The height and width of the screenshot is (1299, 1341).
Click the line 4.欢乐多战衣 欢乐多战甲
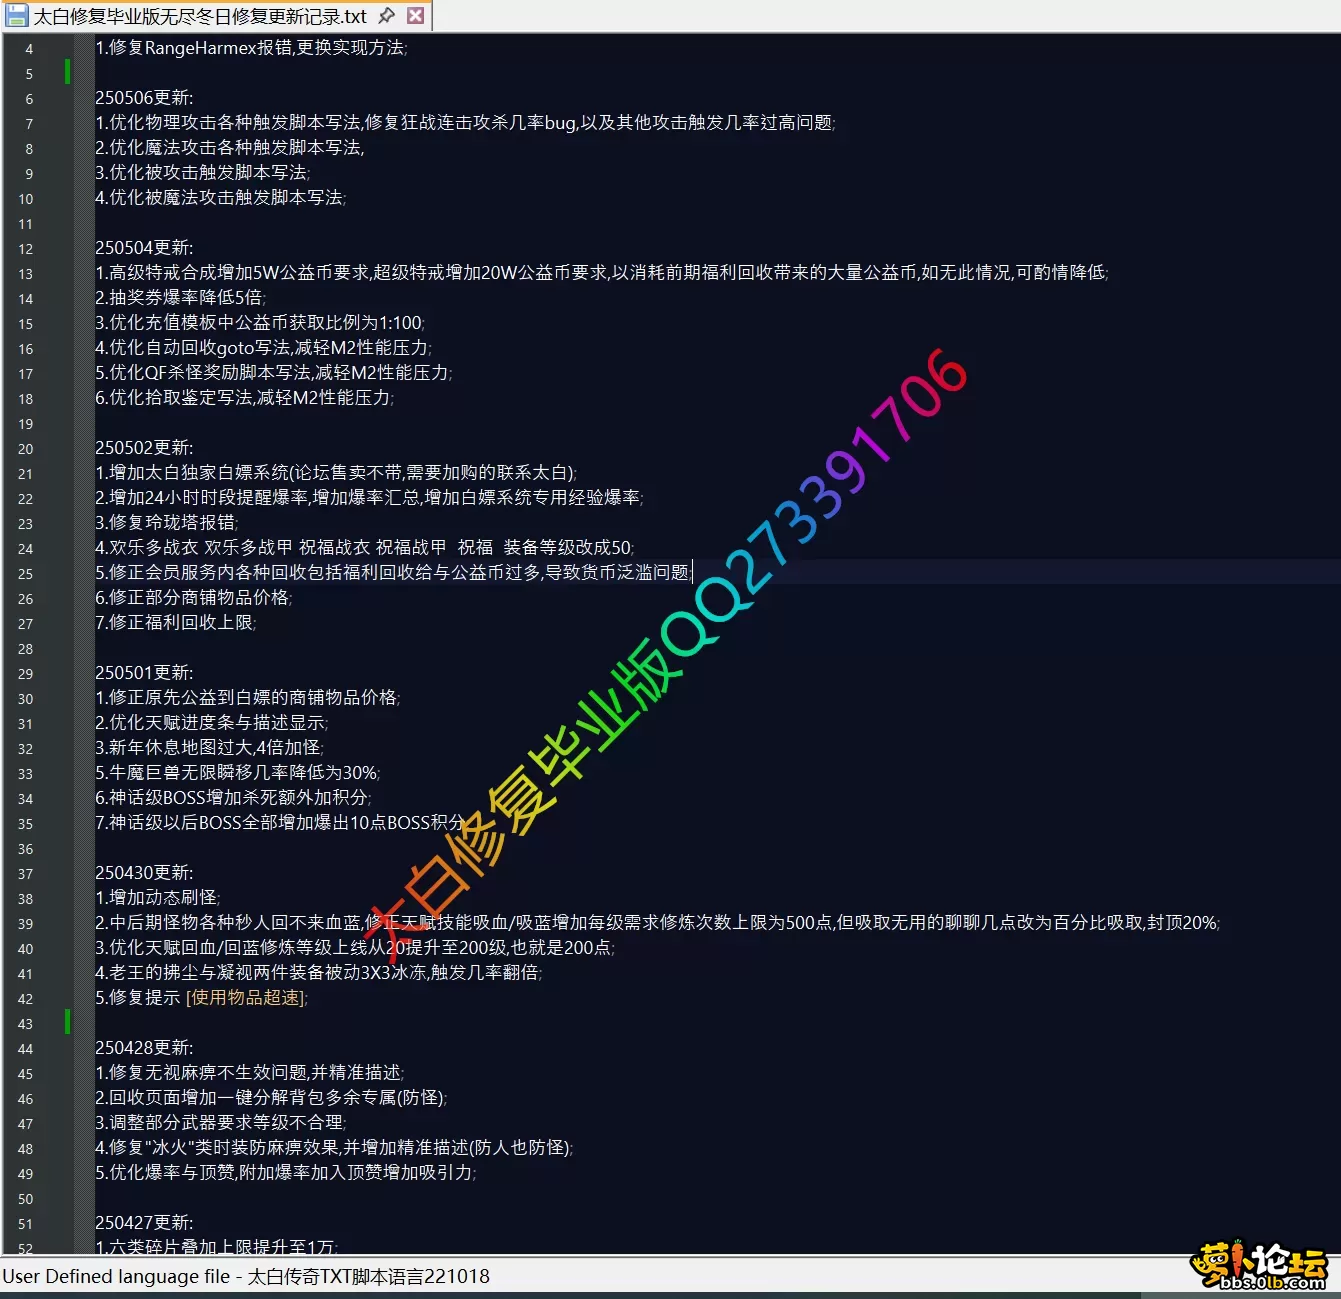[x=365, y=548]
